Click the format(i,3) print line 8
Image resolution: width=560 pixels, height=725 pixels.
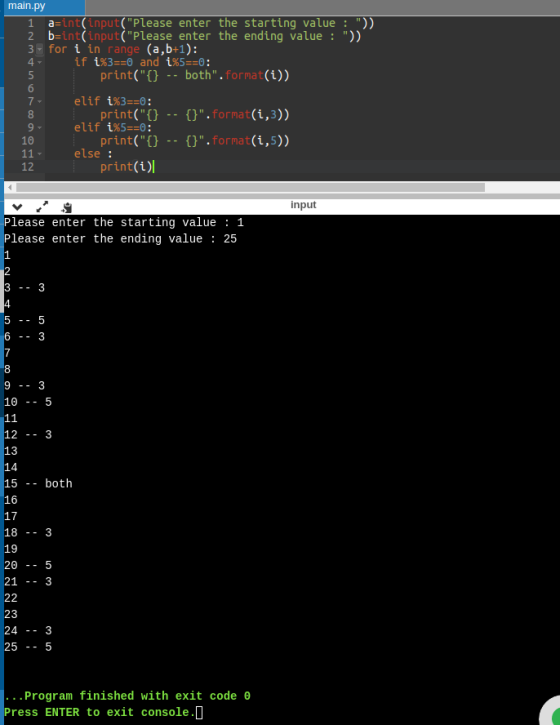click(x=195, y=114)
